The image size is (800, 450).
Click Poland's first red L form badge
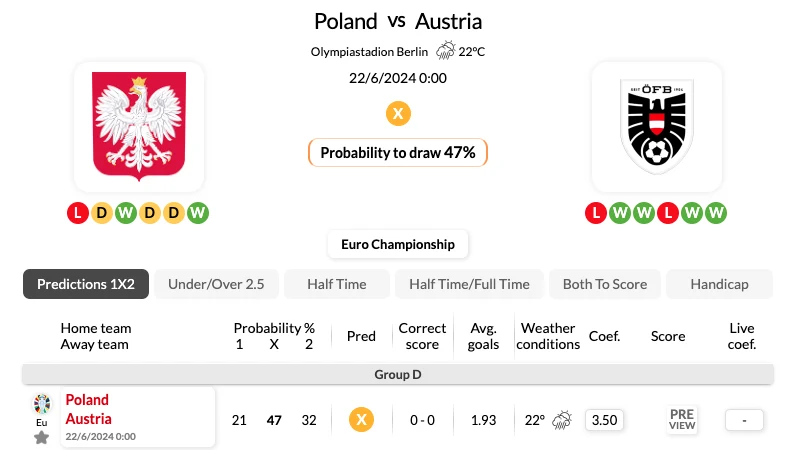[x=78, y=213]
